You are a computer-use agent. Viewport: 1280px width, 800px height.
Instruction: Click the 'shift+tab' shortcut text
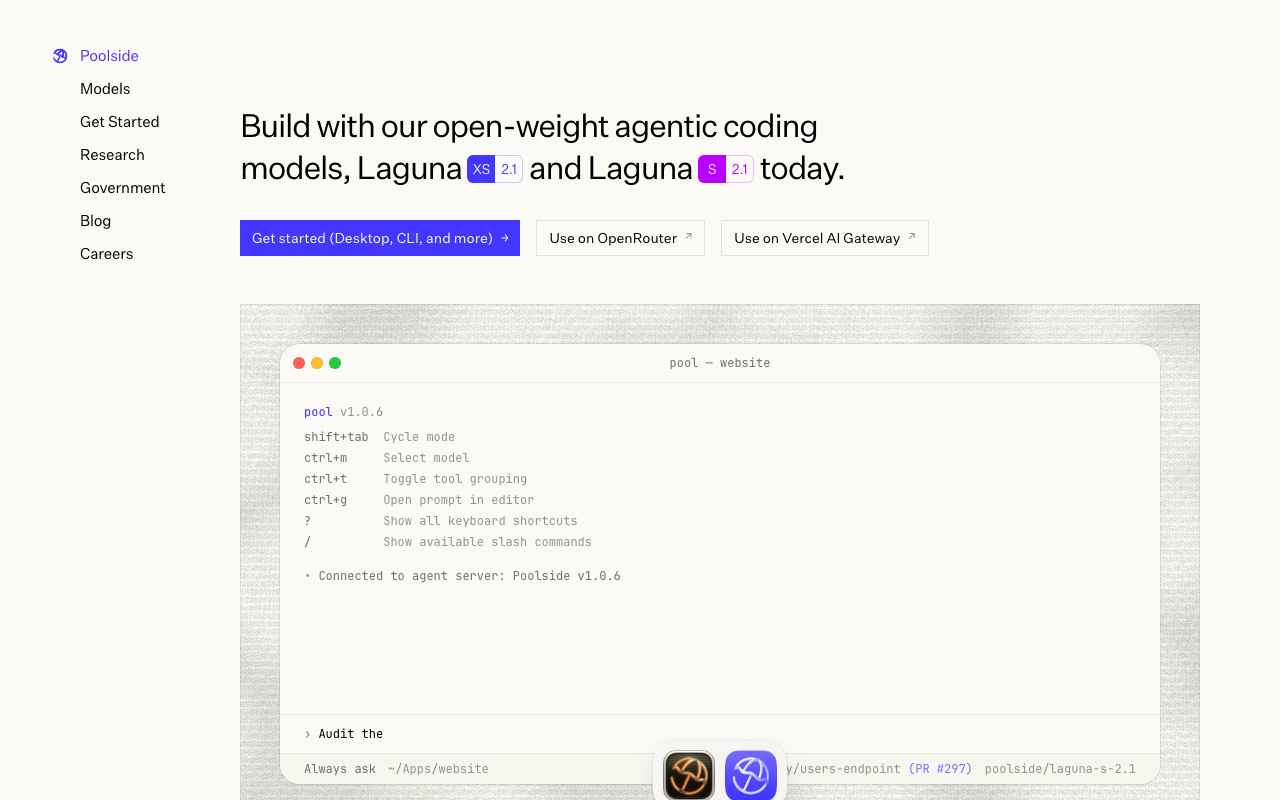coord(336,437)
